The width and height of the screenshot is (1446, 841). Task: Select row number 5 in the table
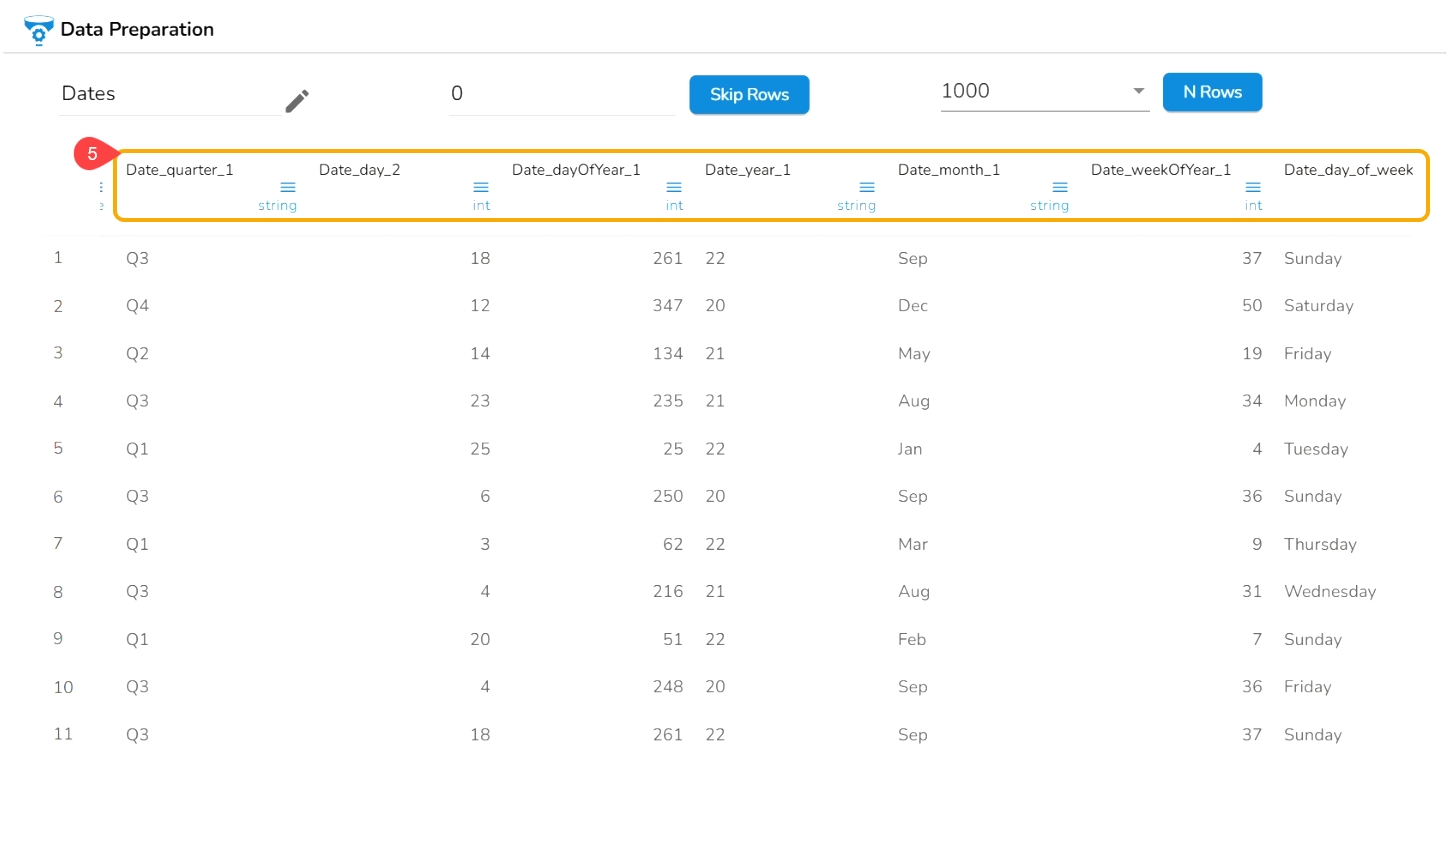[58, 449]
